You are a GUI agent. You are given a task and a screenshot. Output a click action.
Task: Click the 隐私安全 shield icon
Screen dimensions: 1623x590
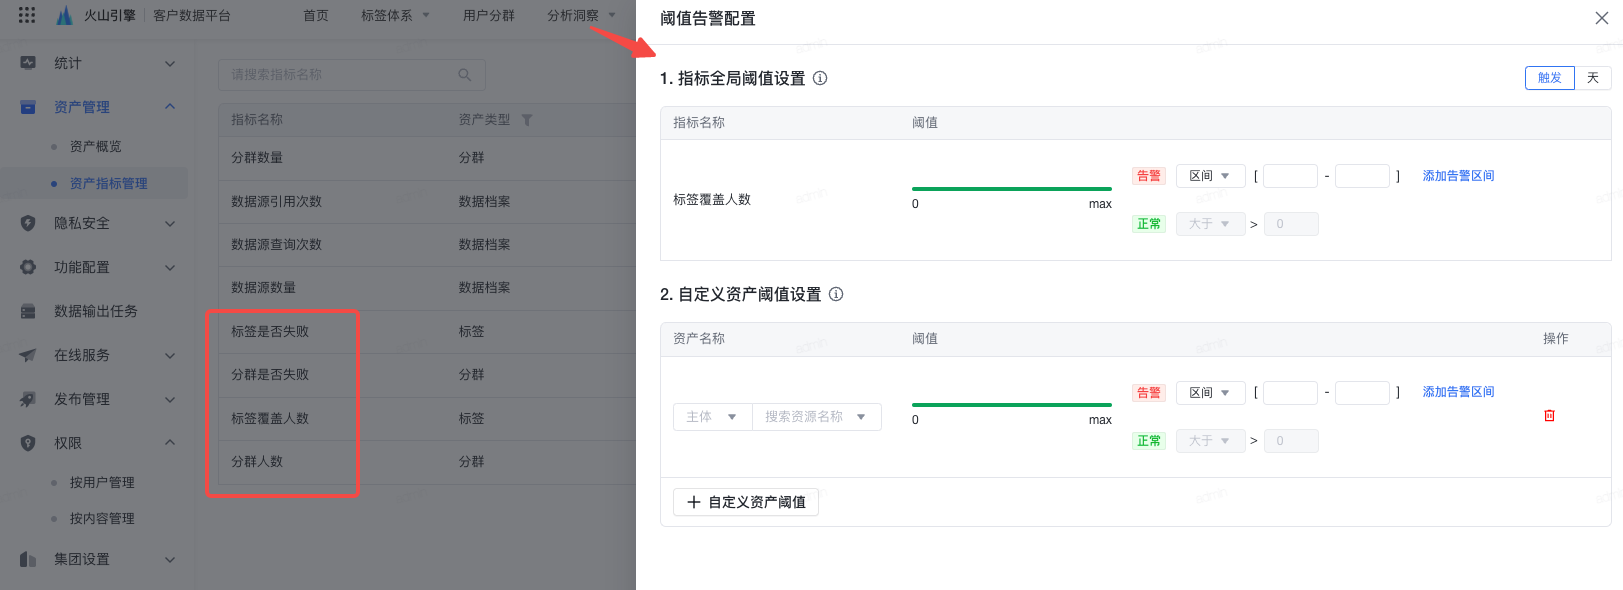[28, 223]
